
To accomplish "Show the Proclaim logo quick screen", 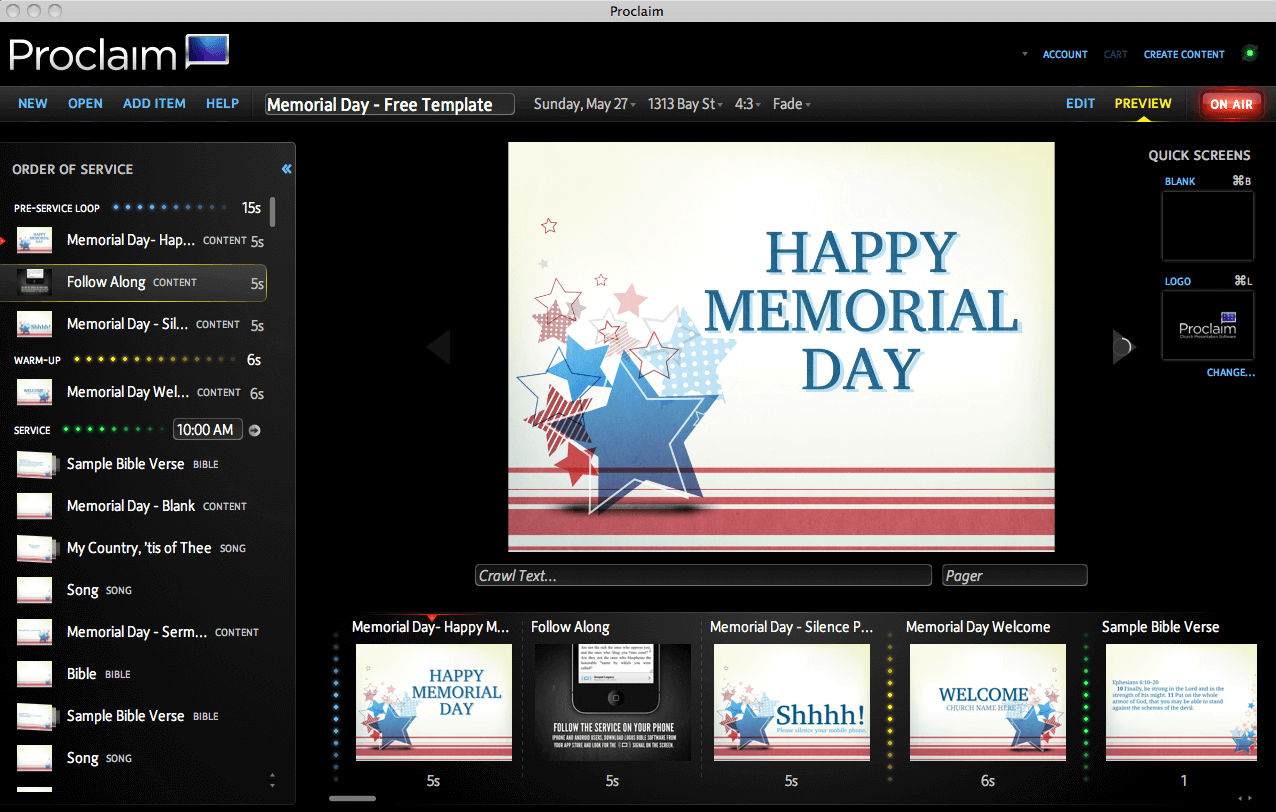I will (x=1207, y=325).
